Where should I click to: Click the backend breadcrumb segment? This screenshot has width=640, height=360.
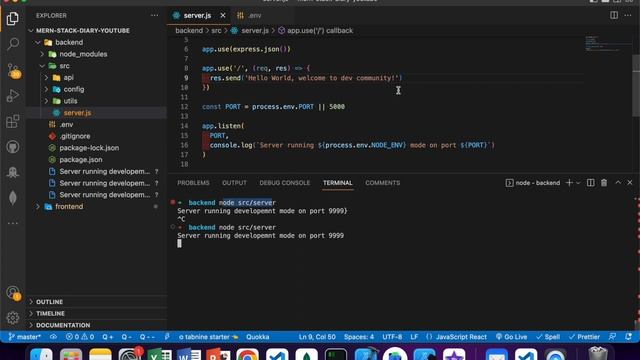click(189, 31)
